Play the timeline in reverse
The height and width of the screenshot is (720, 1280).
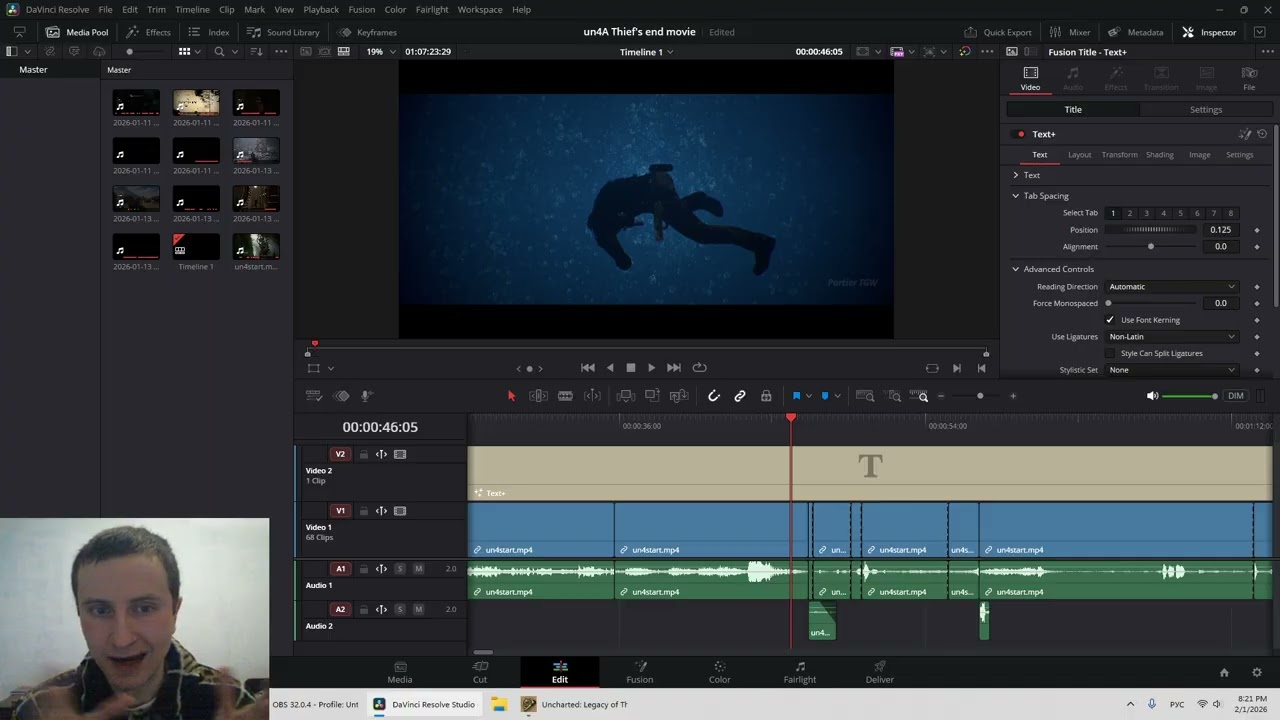[x=610, y=368]
